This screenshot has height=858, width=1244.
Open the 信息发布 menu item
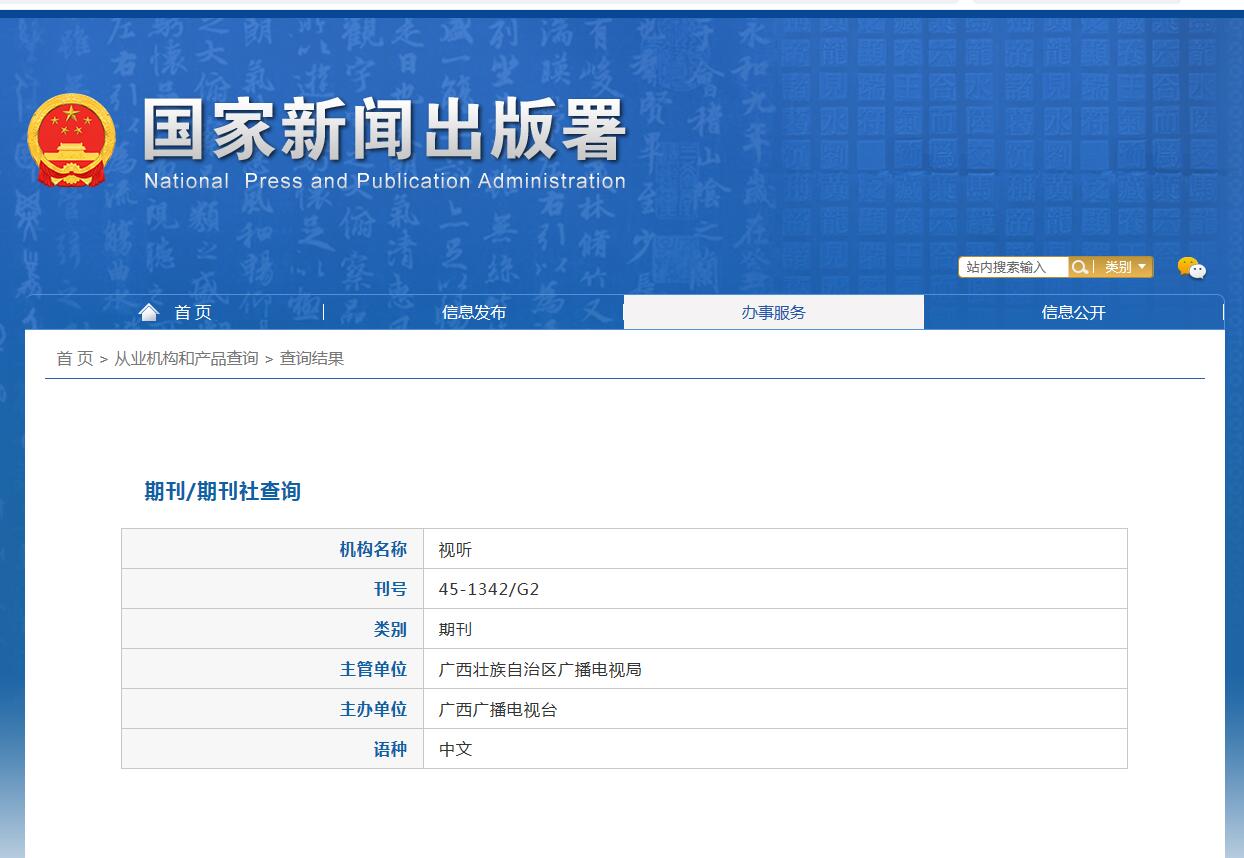[x=474, y=311]
